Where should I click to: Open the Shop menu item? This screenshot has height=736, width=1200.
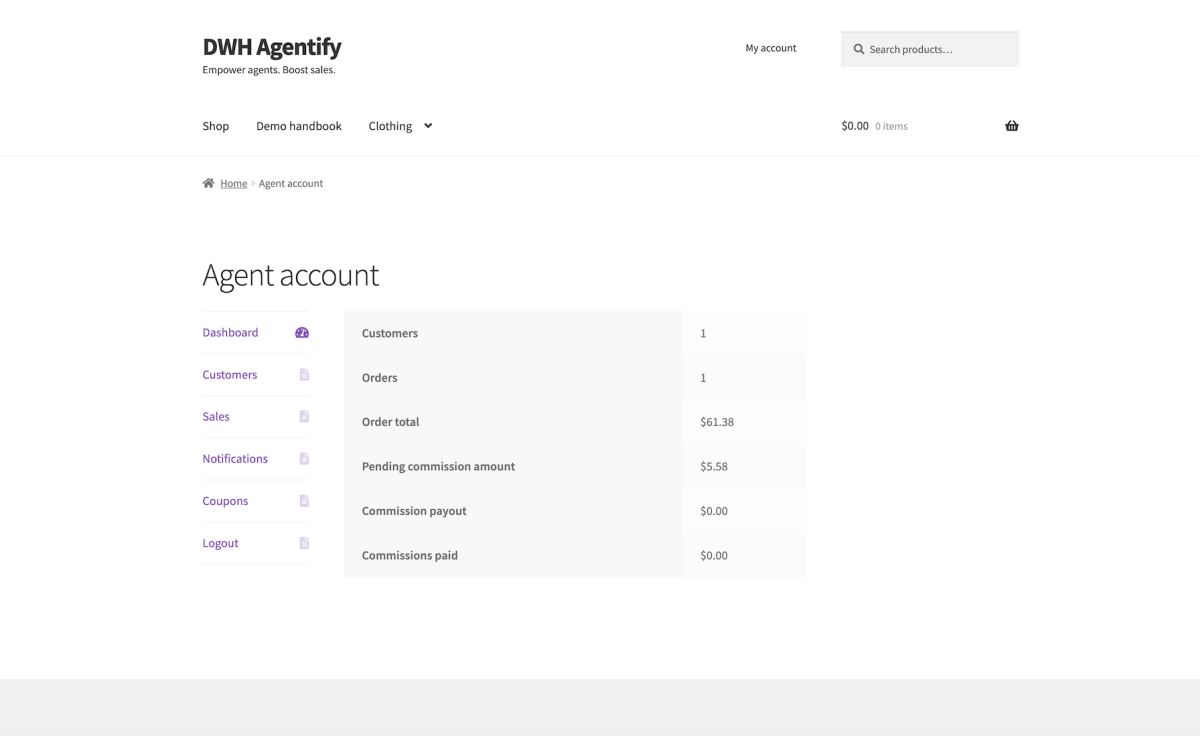pos(216,126)
